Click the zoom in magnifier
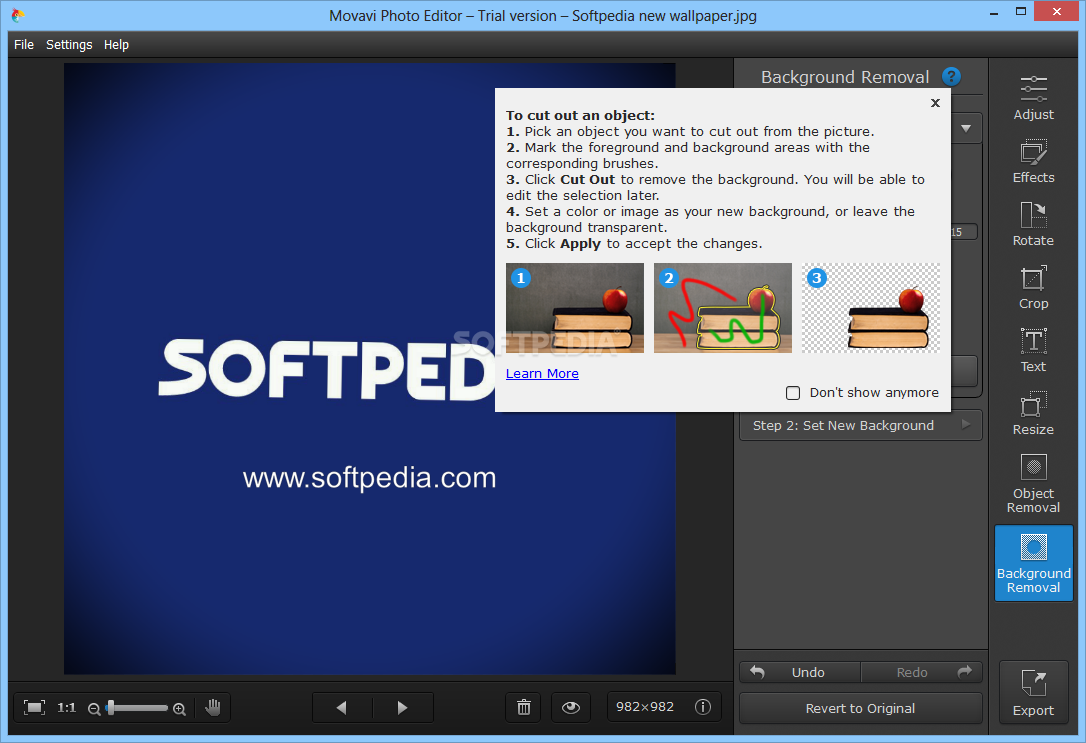This screenshot has height=743, width=1086. pos(179,708)
